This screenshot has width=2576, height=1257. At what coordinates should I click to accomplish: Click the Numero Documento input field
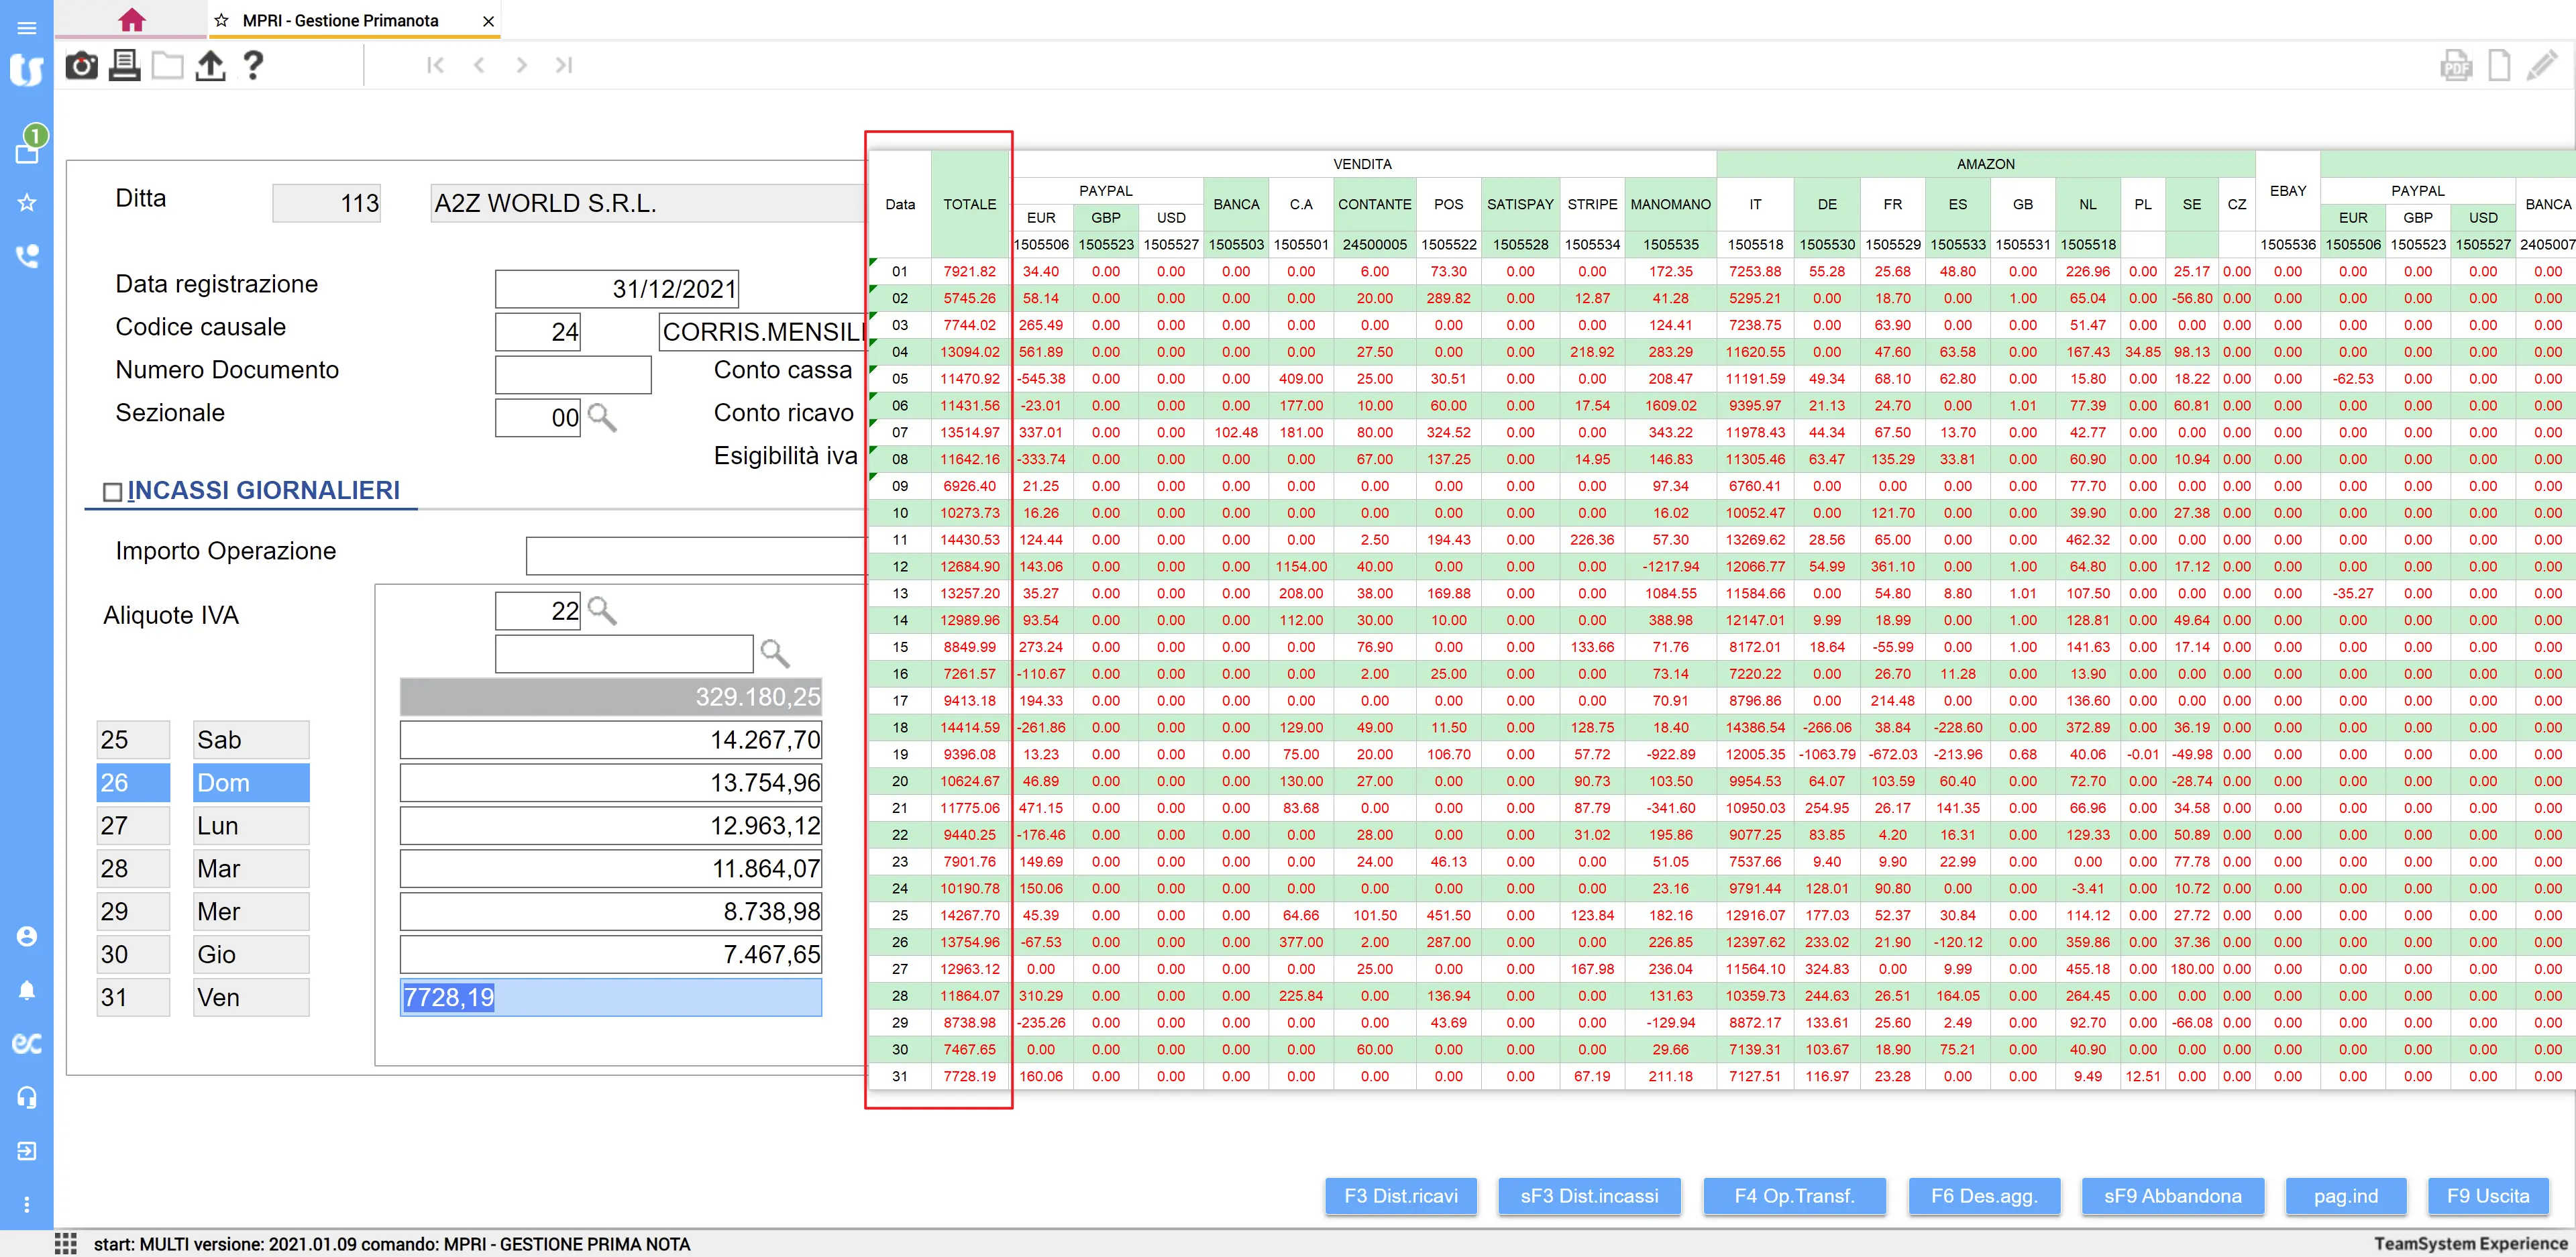[573, 375]
